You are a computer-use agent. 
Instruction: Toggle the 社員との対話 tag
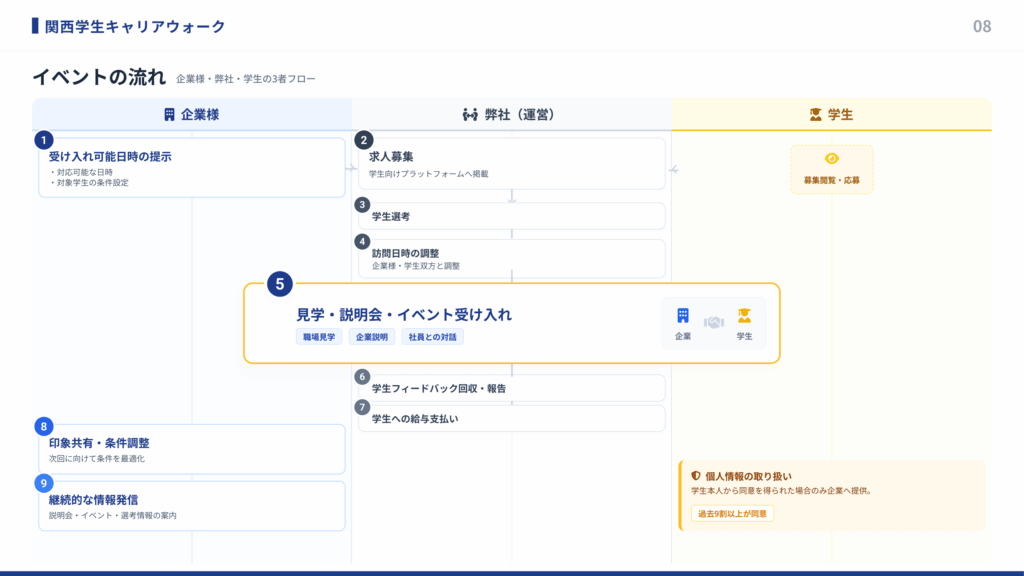point(435,337)
